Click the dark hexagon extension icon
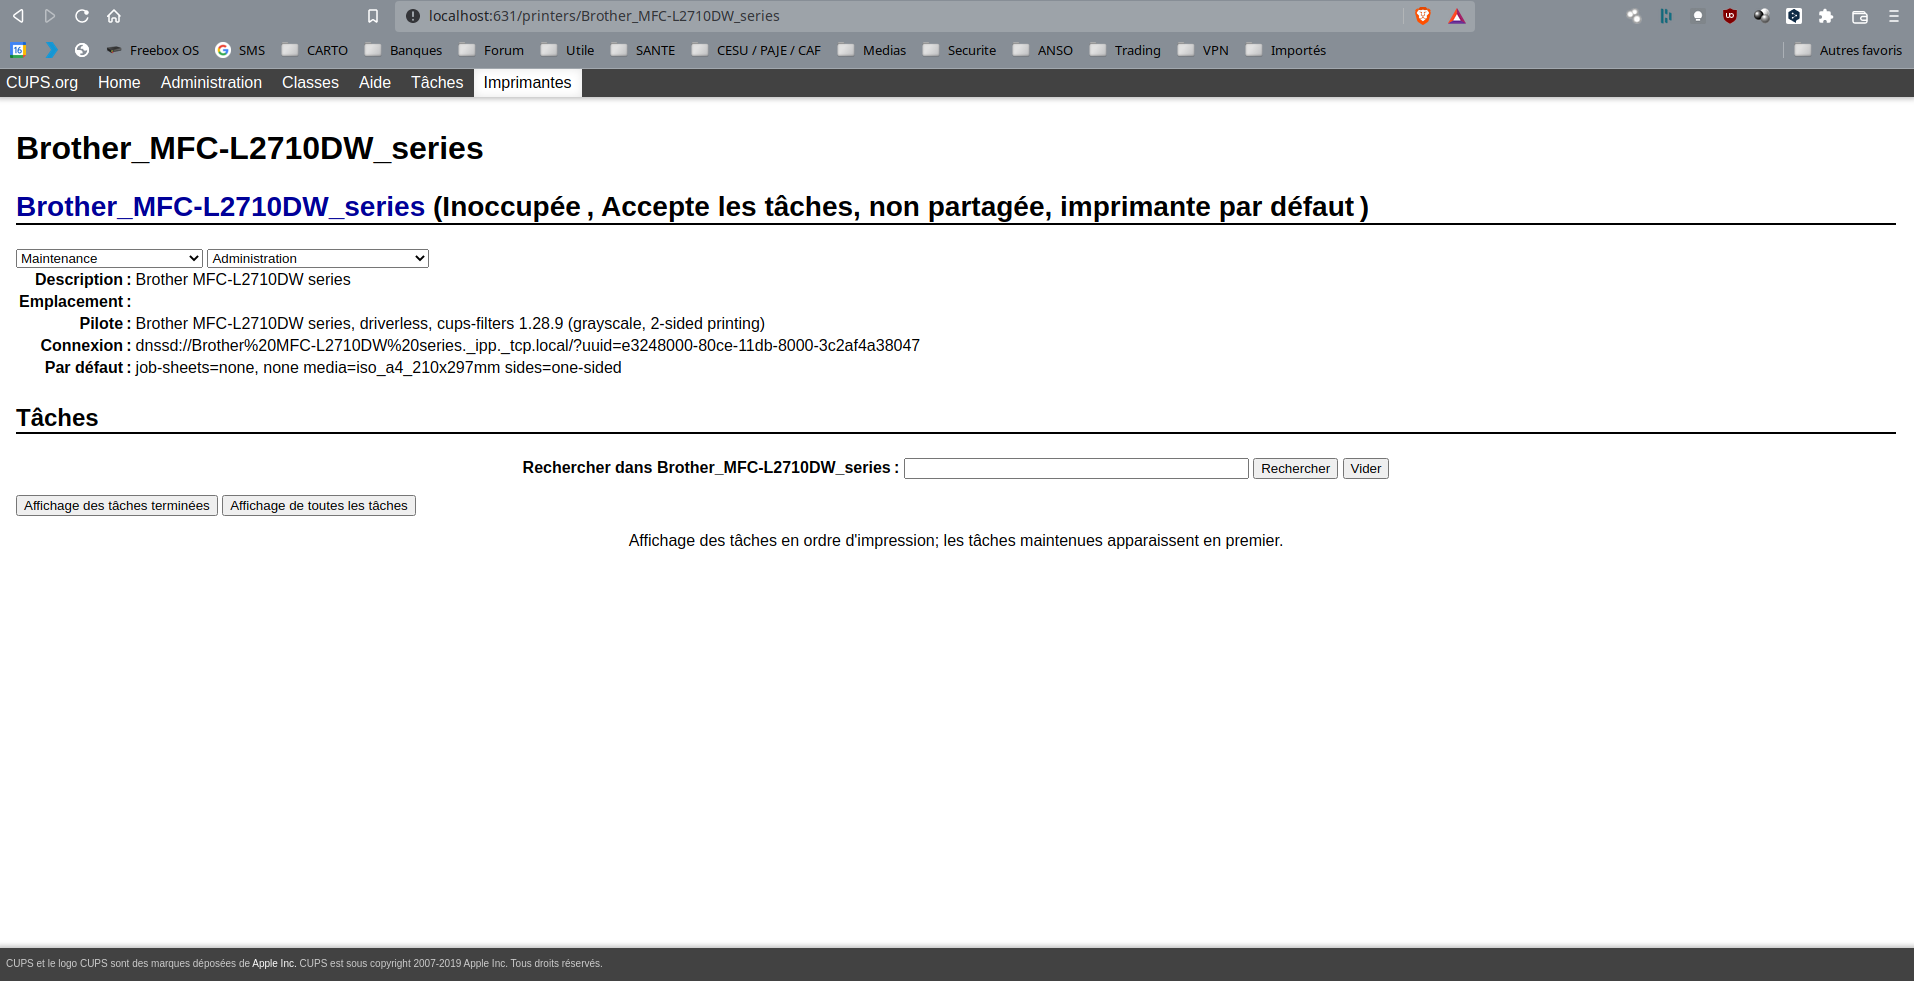 coord(1794,16)
